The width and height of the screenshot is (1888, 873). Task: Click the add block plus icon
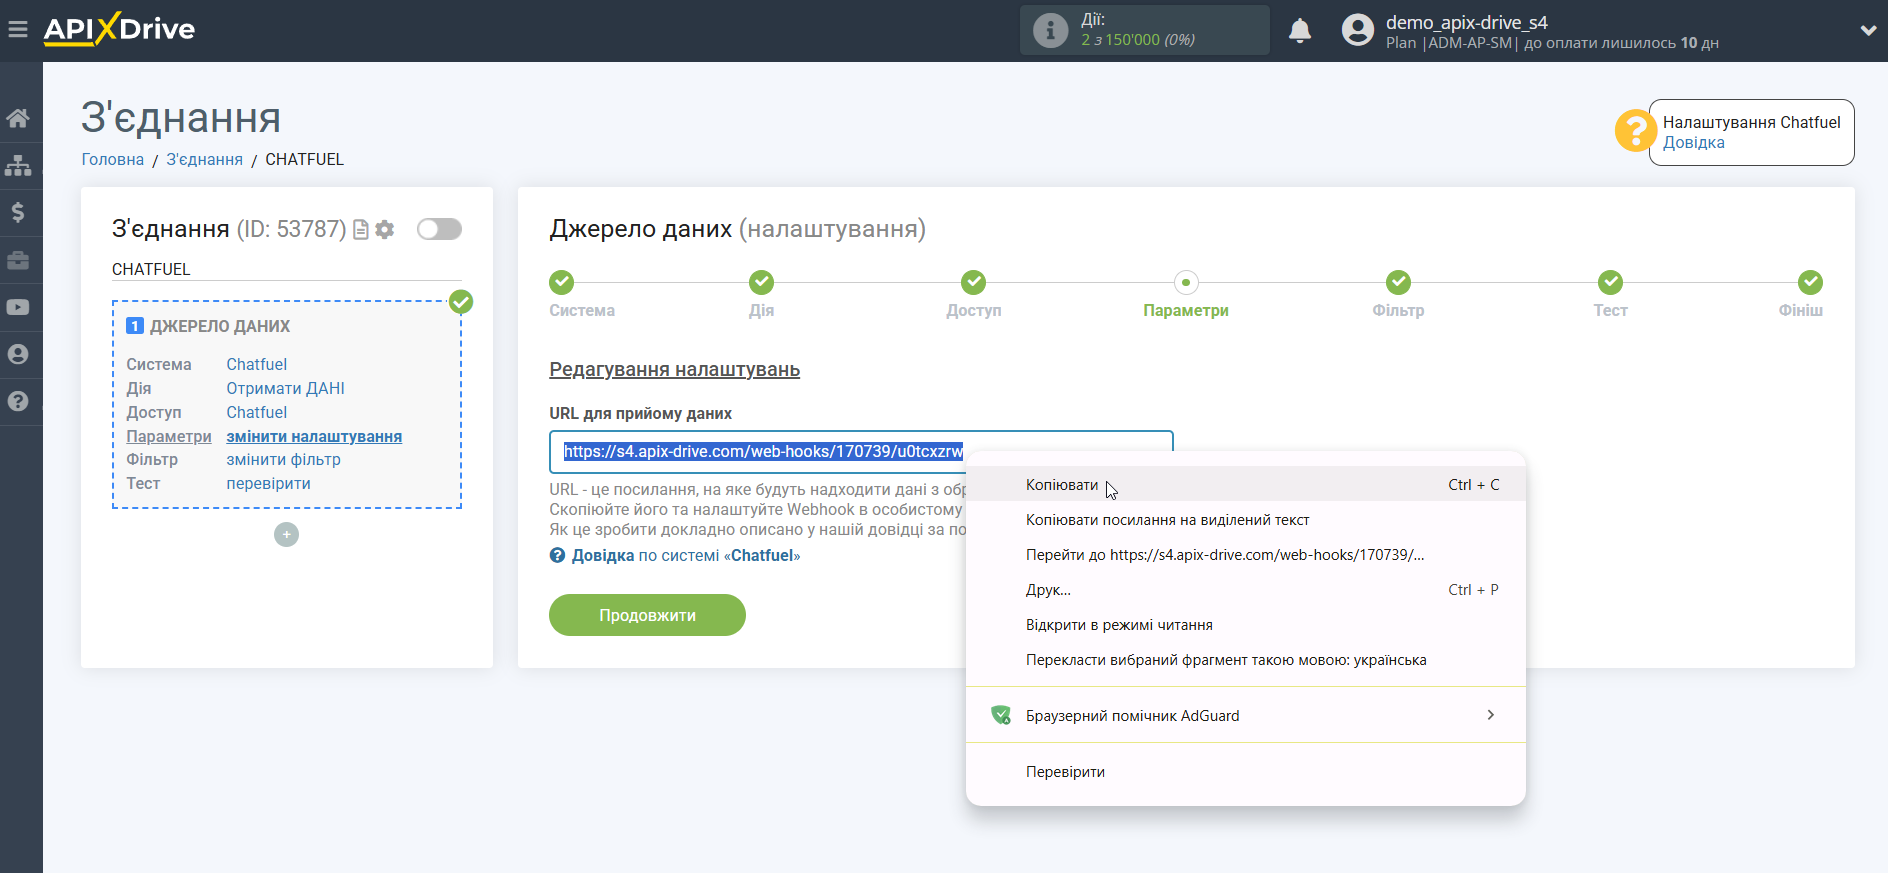[x=286, y=535]
